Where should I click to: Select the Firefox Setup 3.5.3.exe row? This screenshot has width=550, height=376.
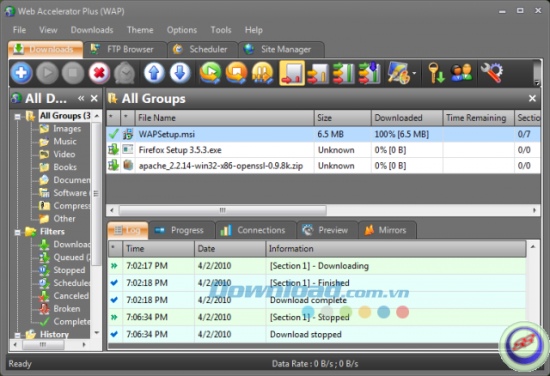323,150
